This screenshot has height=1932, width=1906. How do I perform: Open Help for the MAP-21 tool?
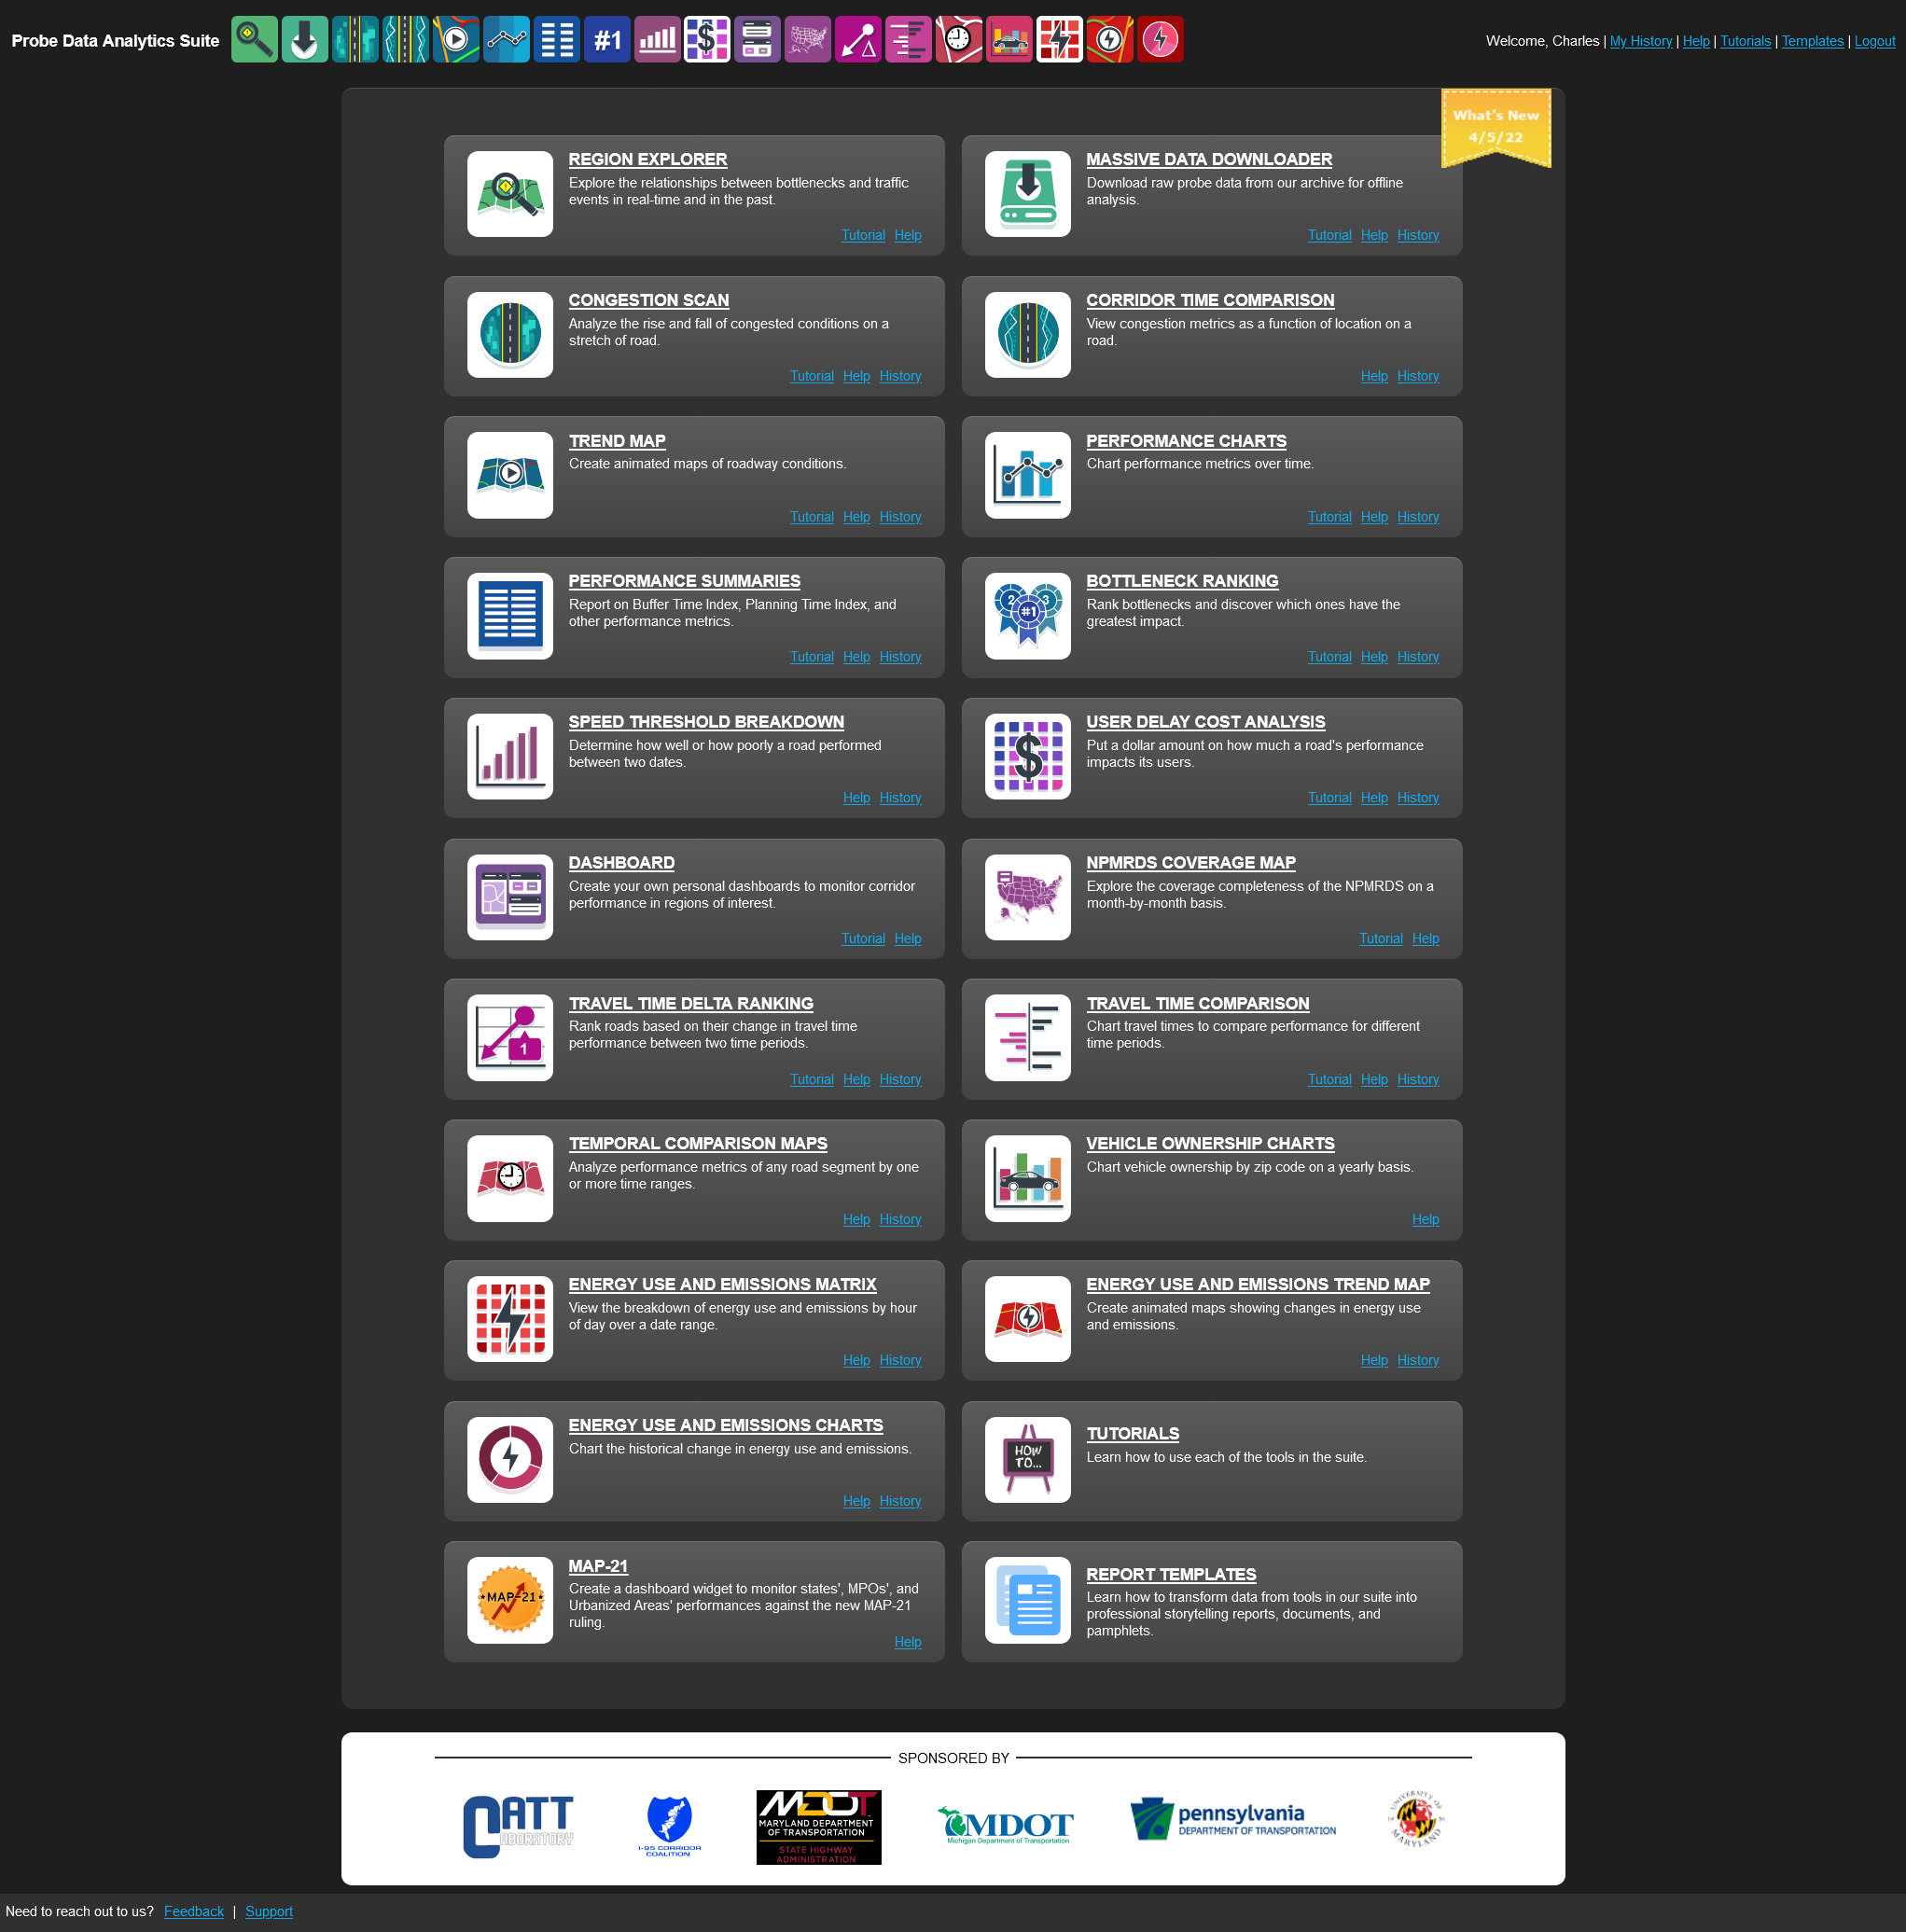point(907,1641)
